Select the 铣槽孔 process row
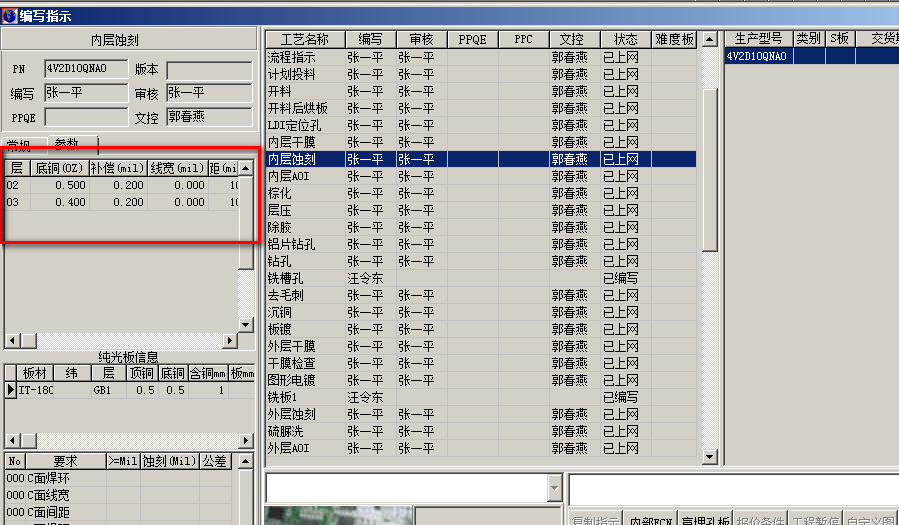 click(x=481, y=279)
